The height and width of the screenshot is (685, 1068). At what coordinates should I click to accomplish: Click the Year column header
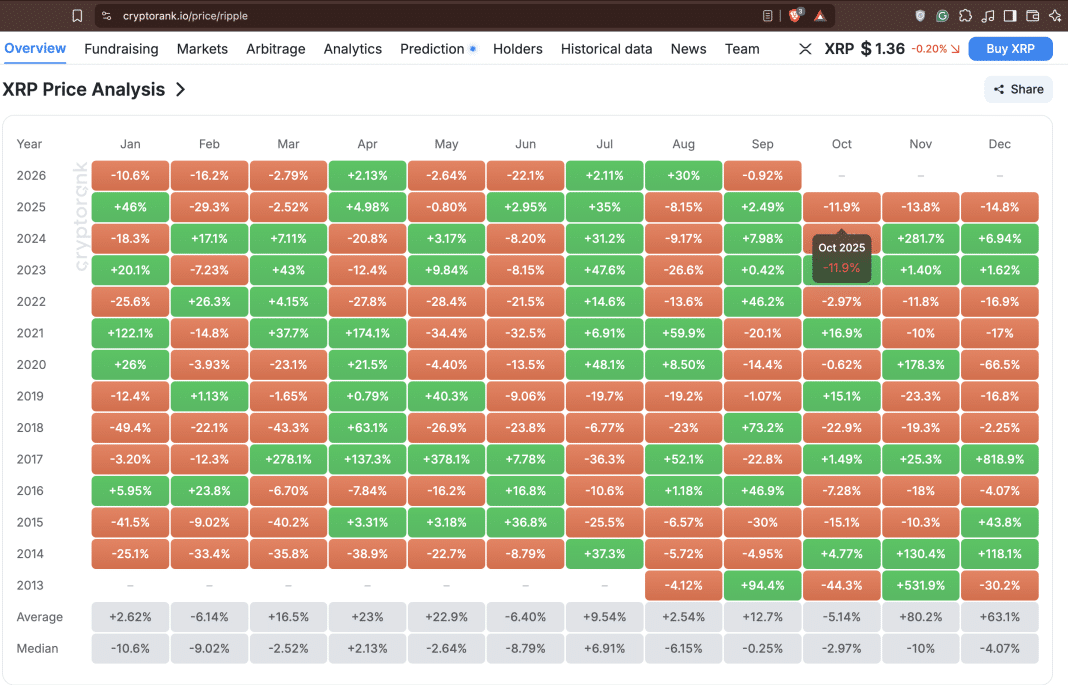(x=29, y=144)
